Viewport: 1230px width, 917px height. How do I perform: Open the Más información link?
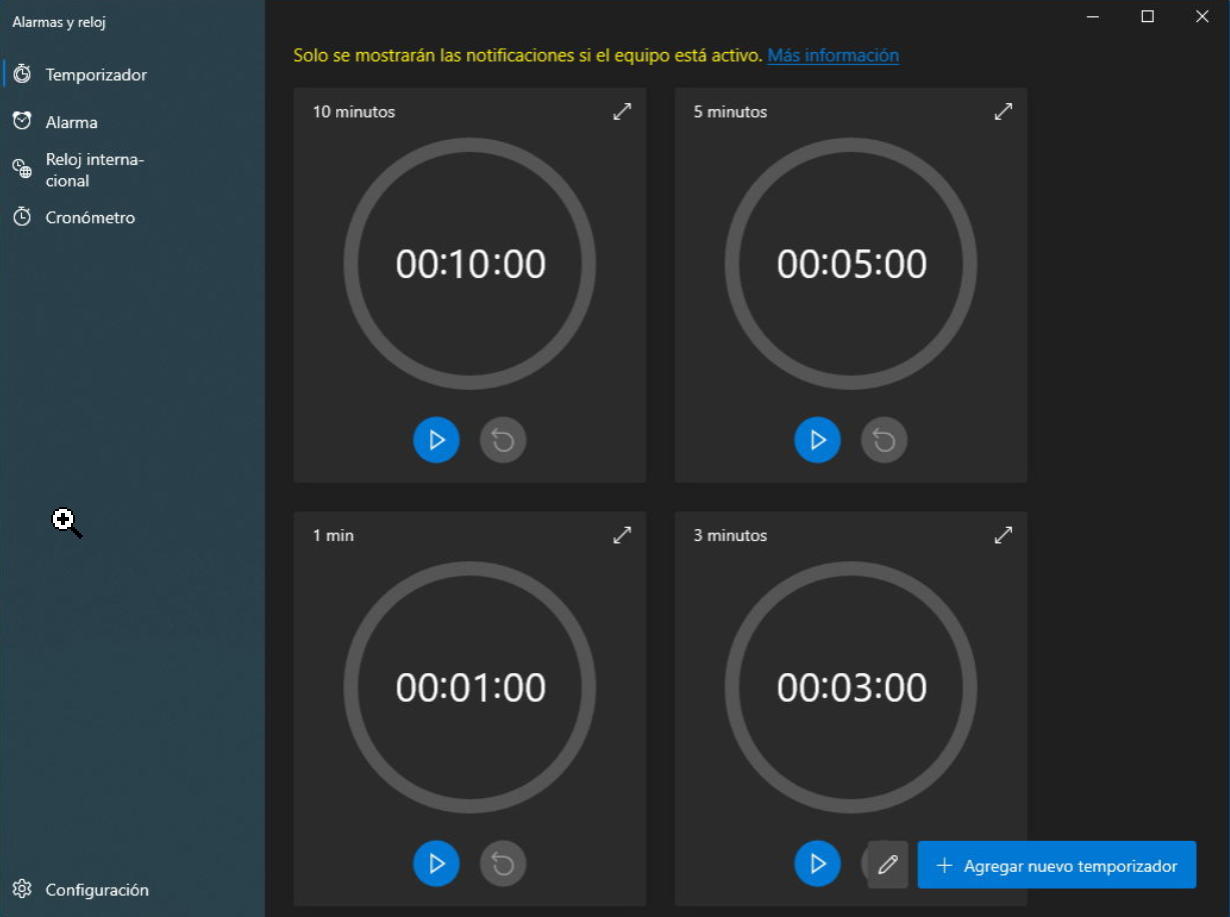coord(832,55)
